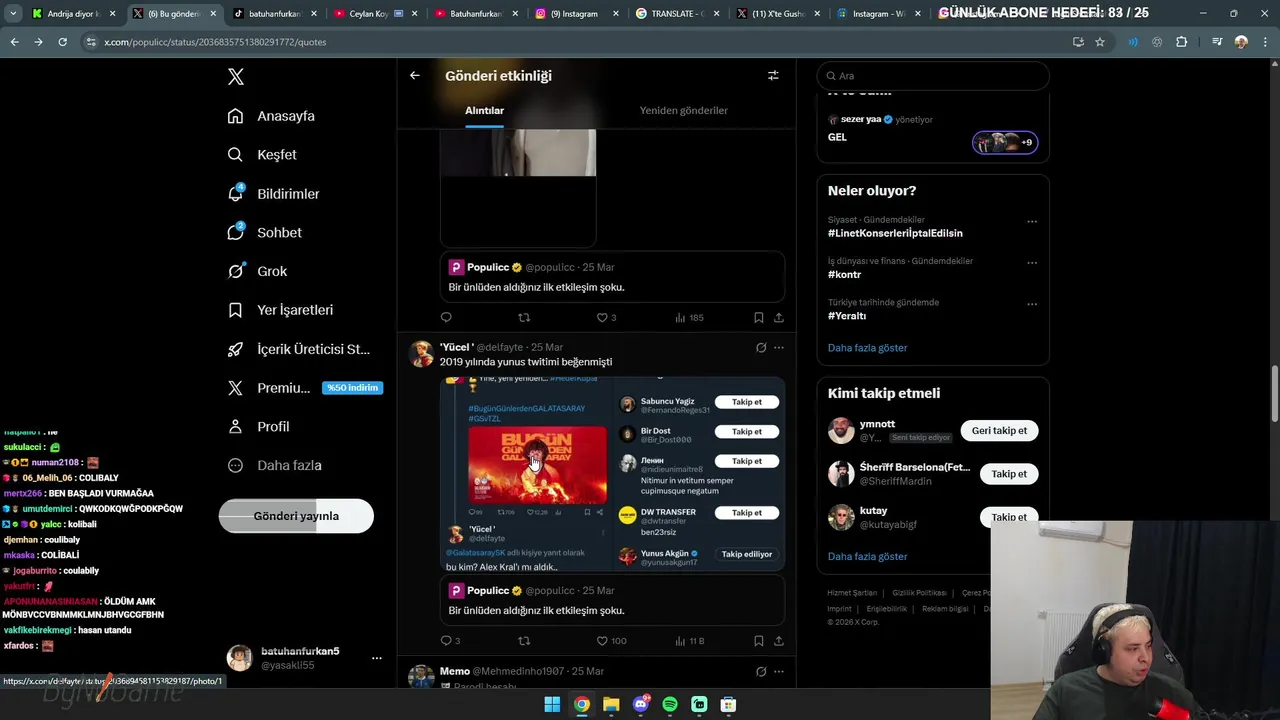This screenshot has width=1280, height=720.
Task: Open Grok explain icon on Yücel's post
Action: point(761,348)
